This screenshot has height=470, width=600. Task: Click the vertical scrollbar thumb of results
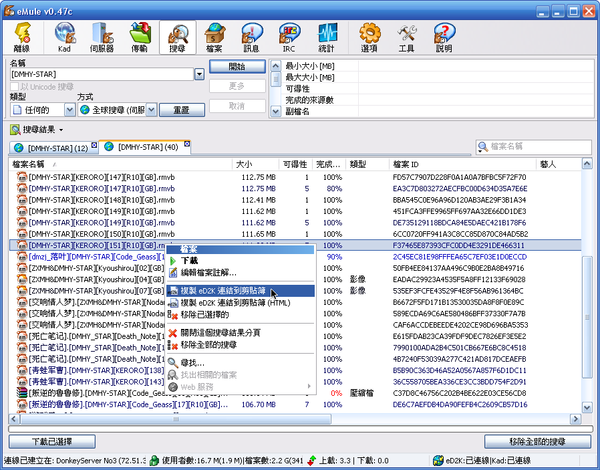pyautogui.click(x=587, y=317)
